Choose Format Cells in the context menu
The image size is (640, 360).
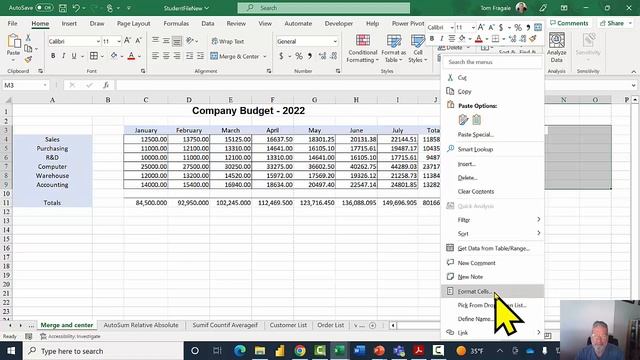[x=493, y=291]
